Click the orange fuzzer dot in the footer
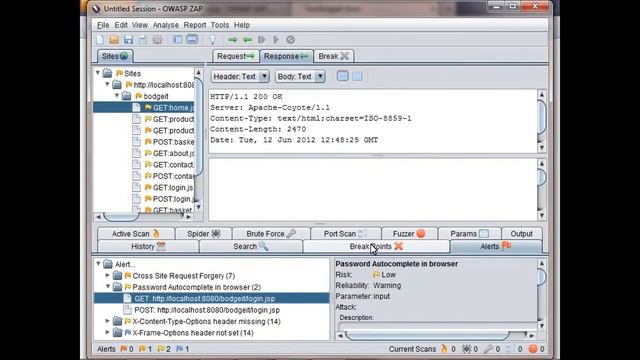This screenshot has width=640, height=360. tap(533, 349)
